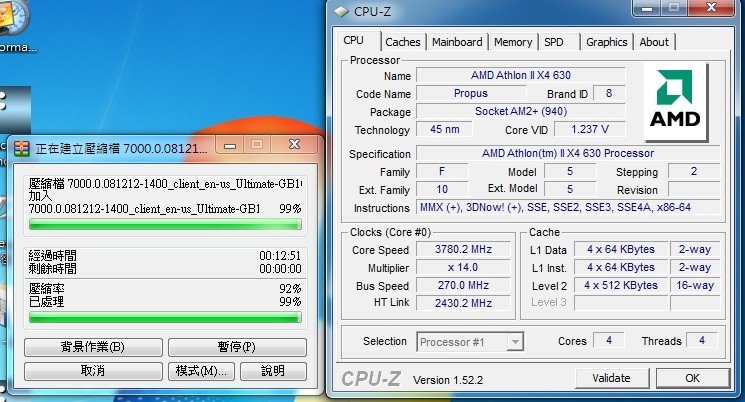Screen dimensions: 745x402
Task: Expand the Processor #1 selection dropdown
Action: pyautogui.click(x=515, y=342)
